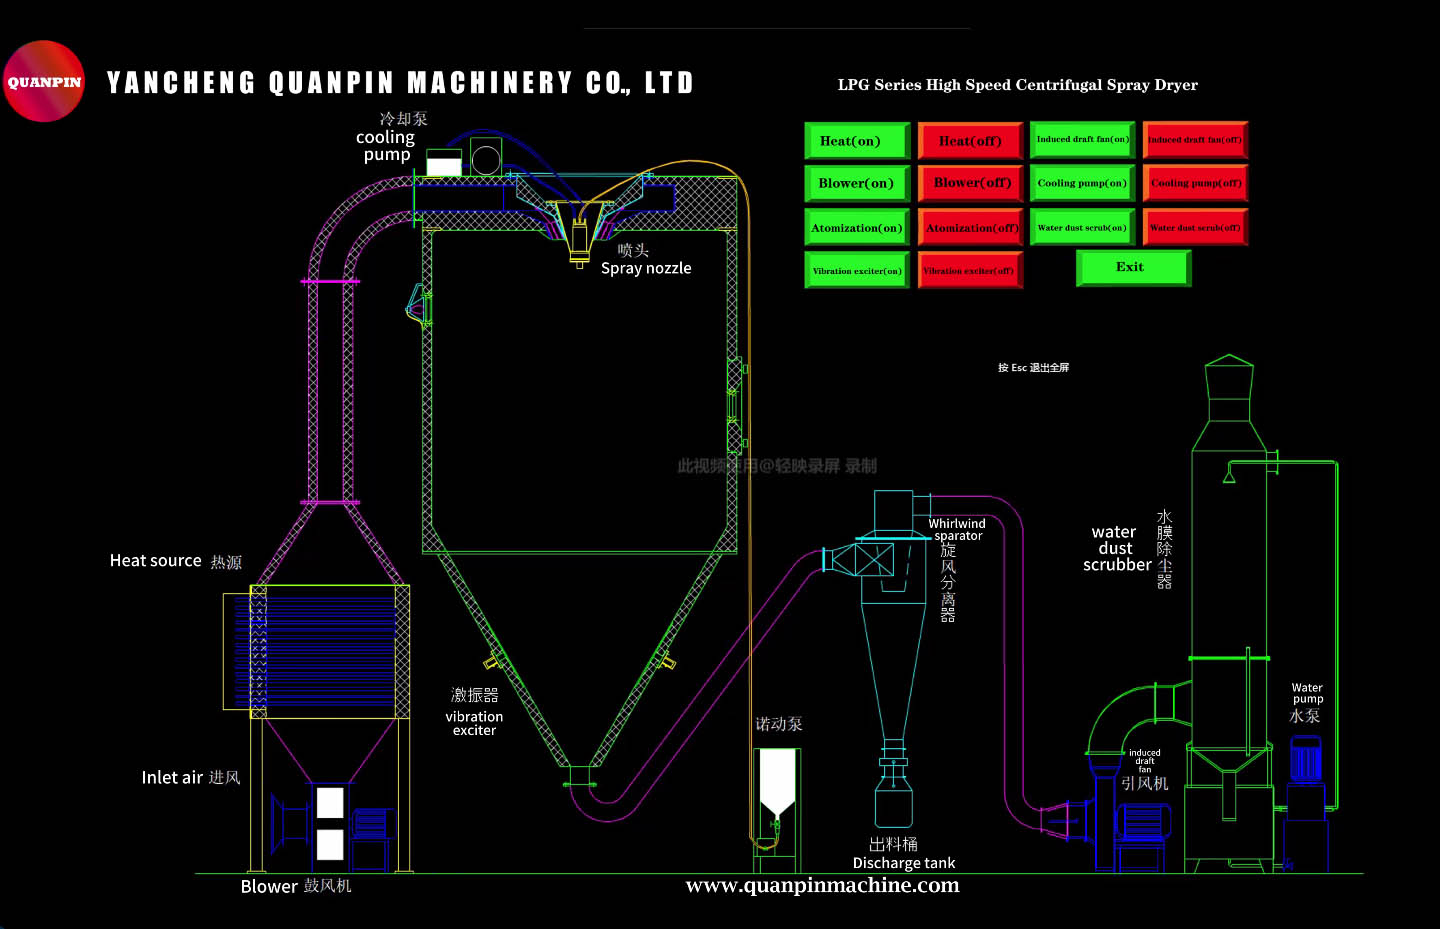Start the blower with Blower(on)
Screen dimensions: 1440x929
[x=857, y=183]
